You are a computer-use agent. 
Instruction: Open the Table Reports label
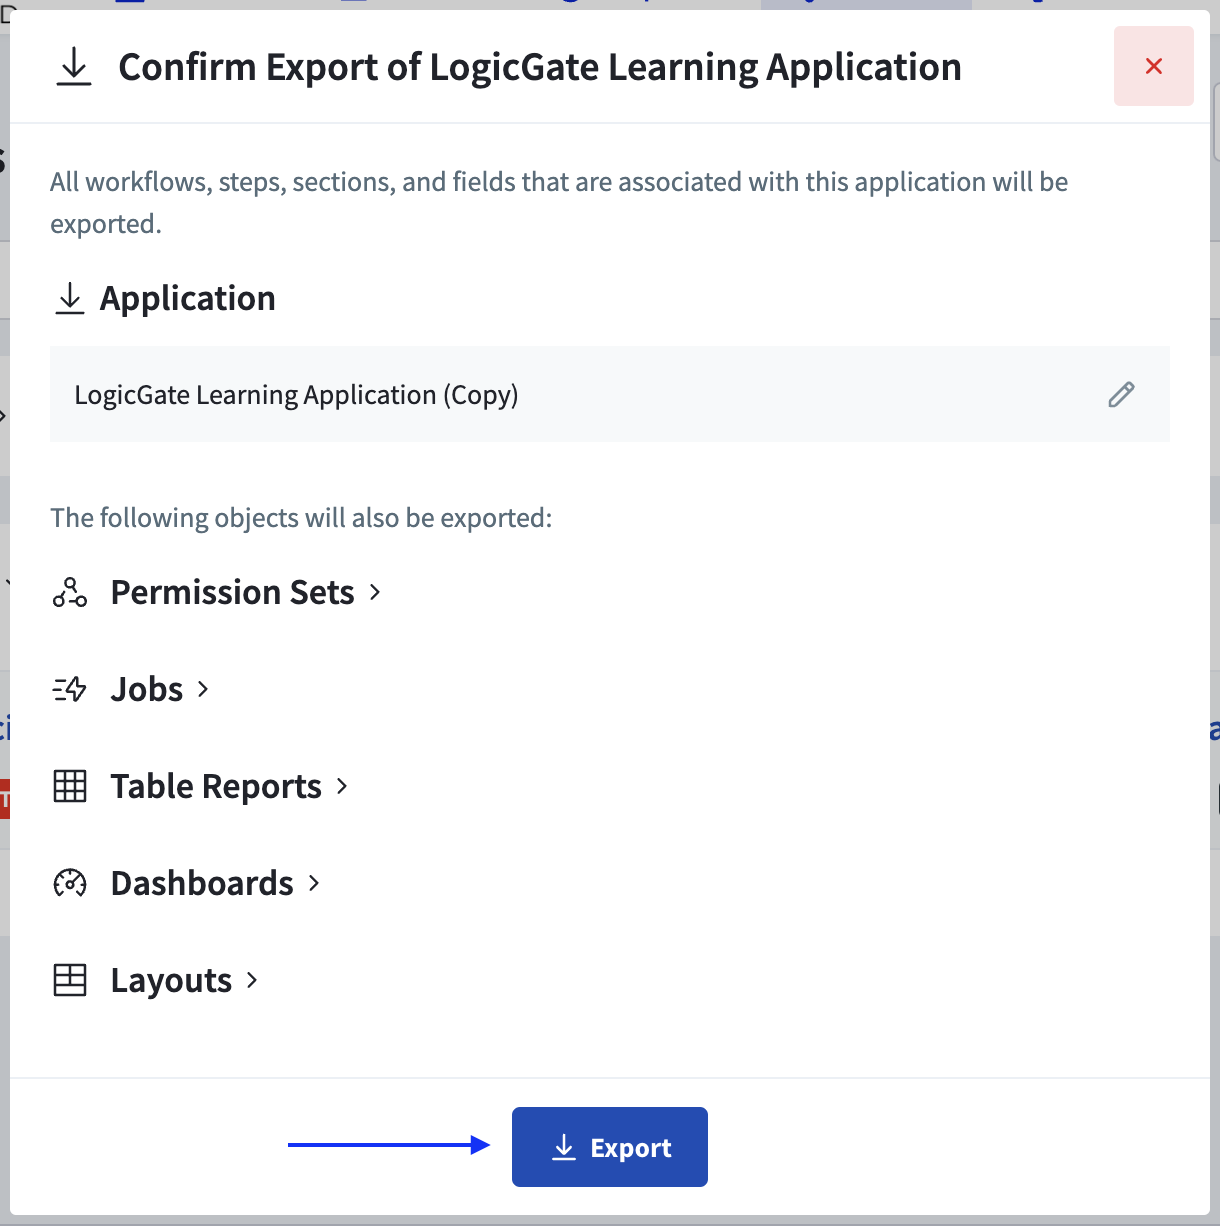pos(216,786)
